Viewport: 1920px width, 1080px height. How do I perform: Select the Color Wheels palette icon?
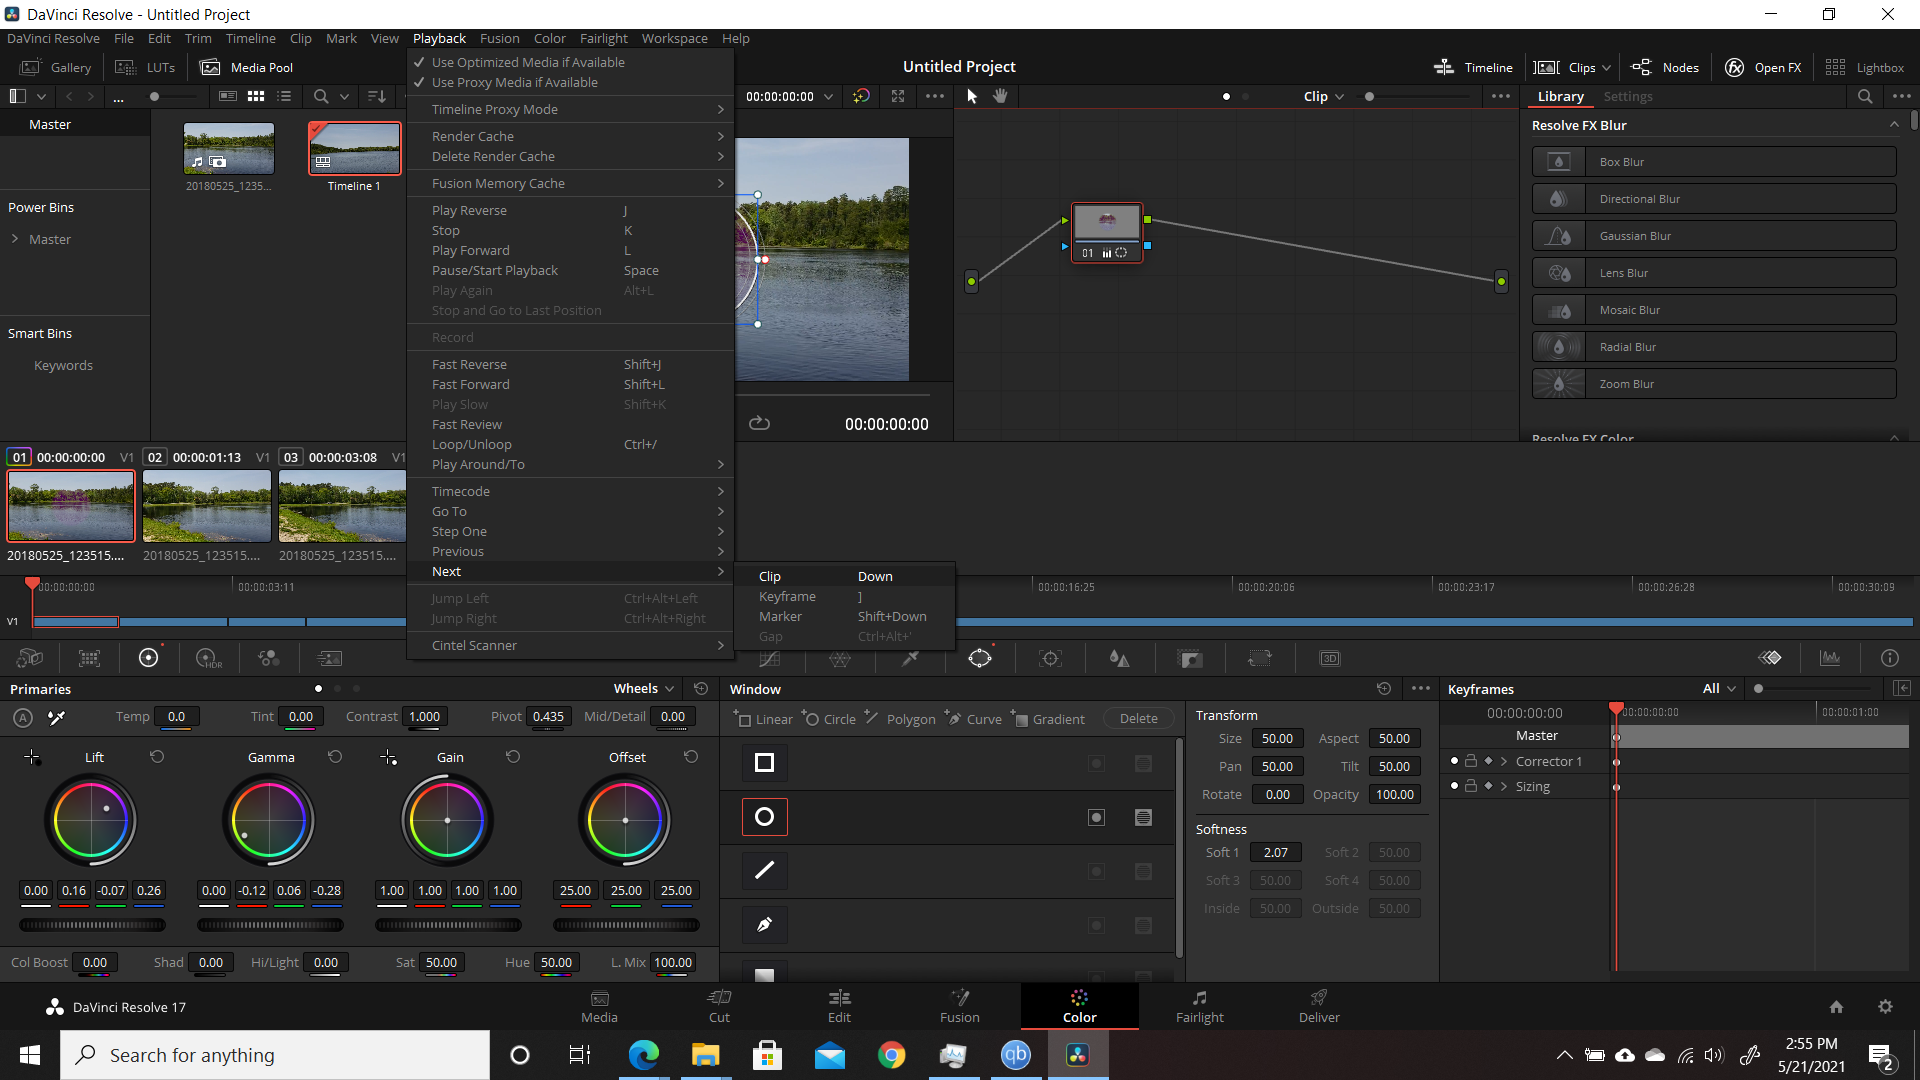tap(149, 658)
